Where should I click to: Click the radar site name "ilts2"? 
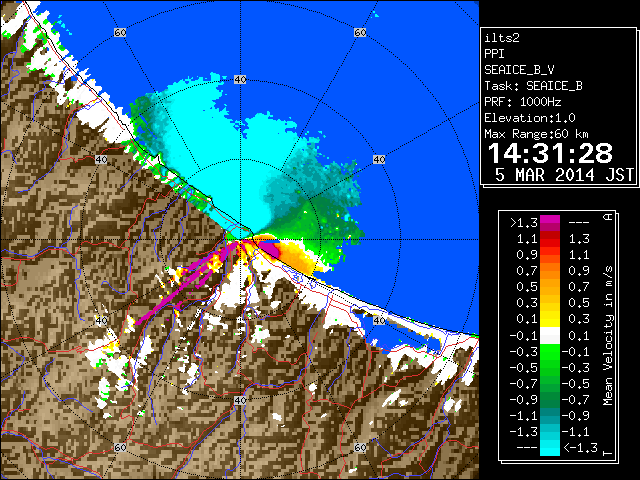pos(502,38)
